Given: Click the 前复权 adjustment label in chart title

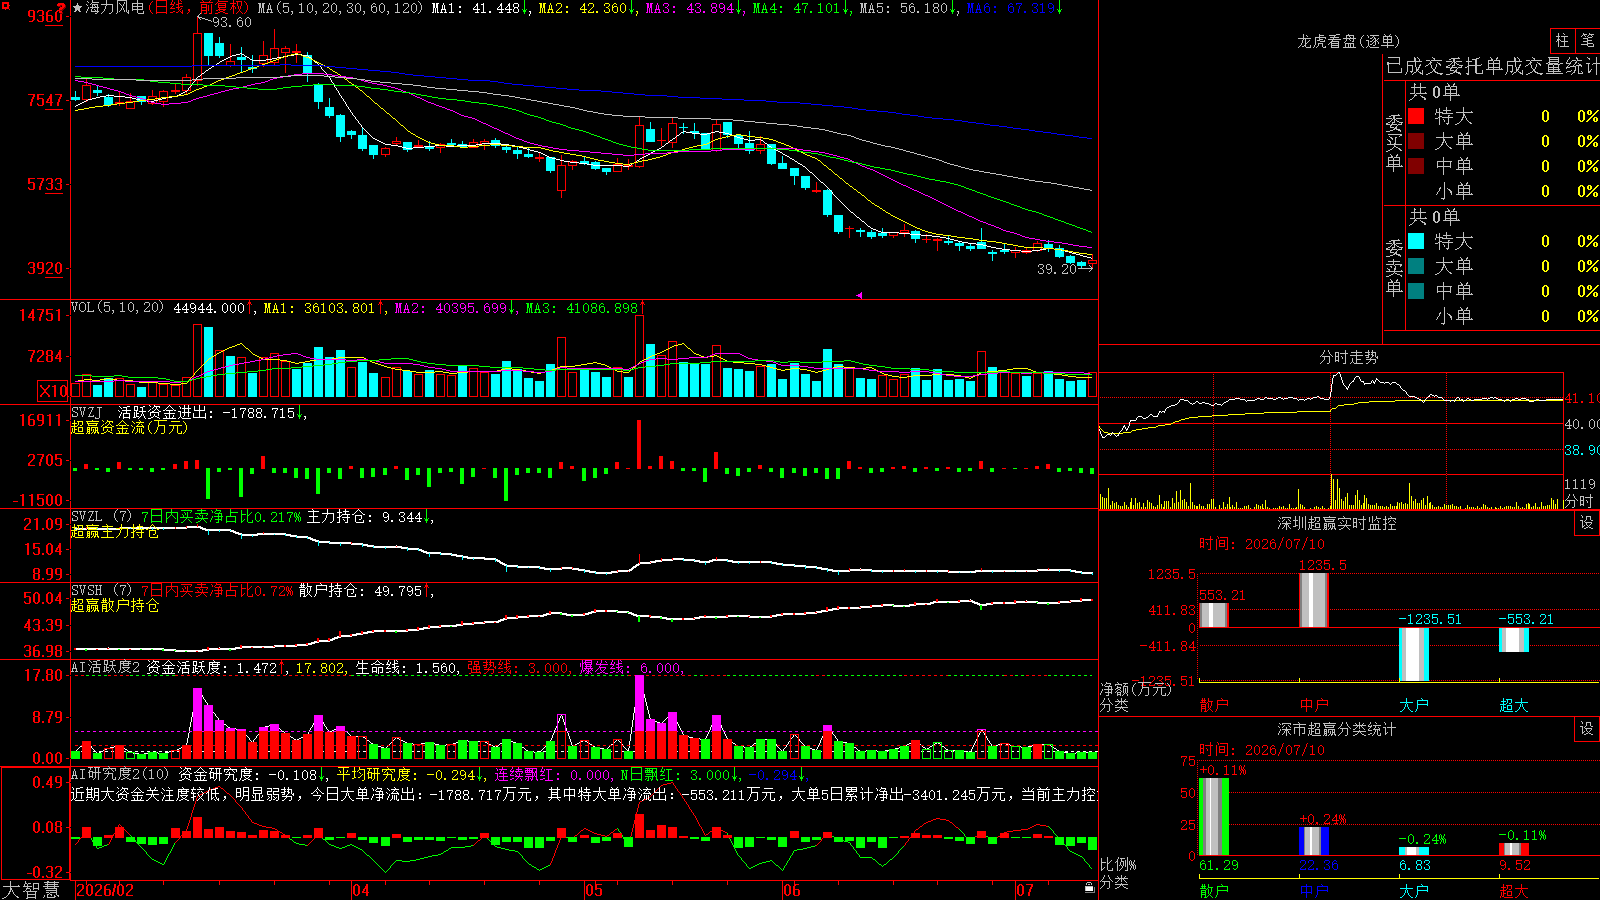Looking at the screenshot, I should [222, 8].
